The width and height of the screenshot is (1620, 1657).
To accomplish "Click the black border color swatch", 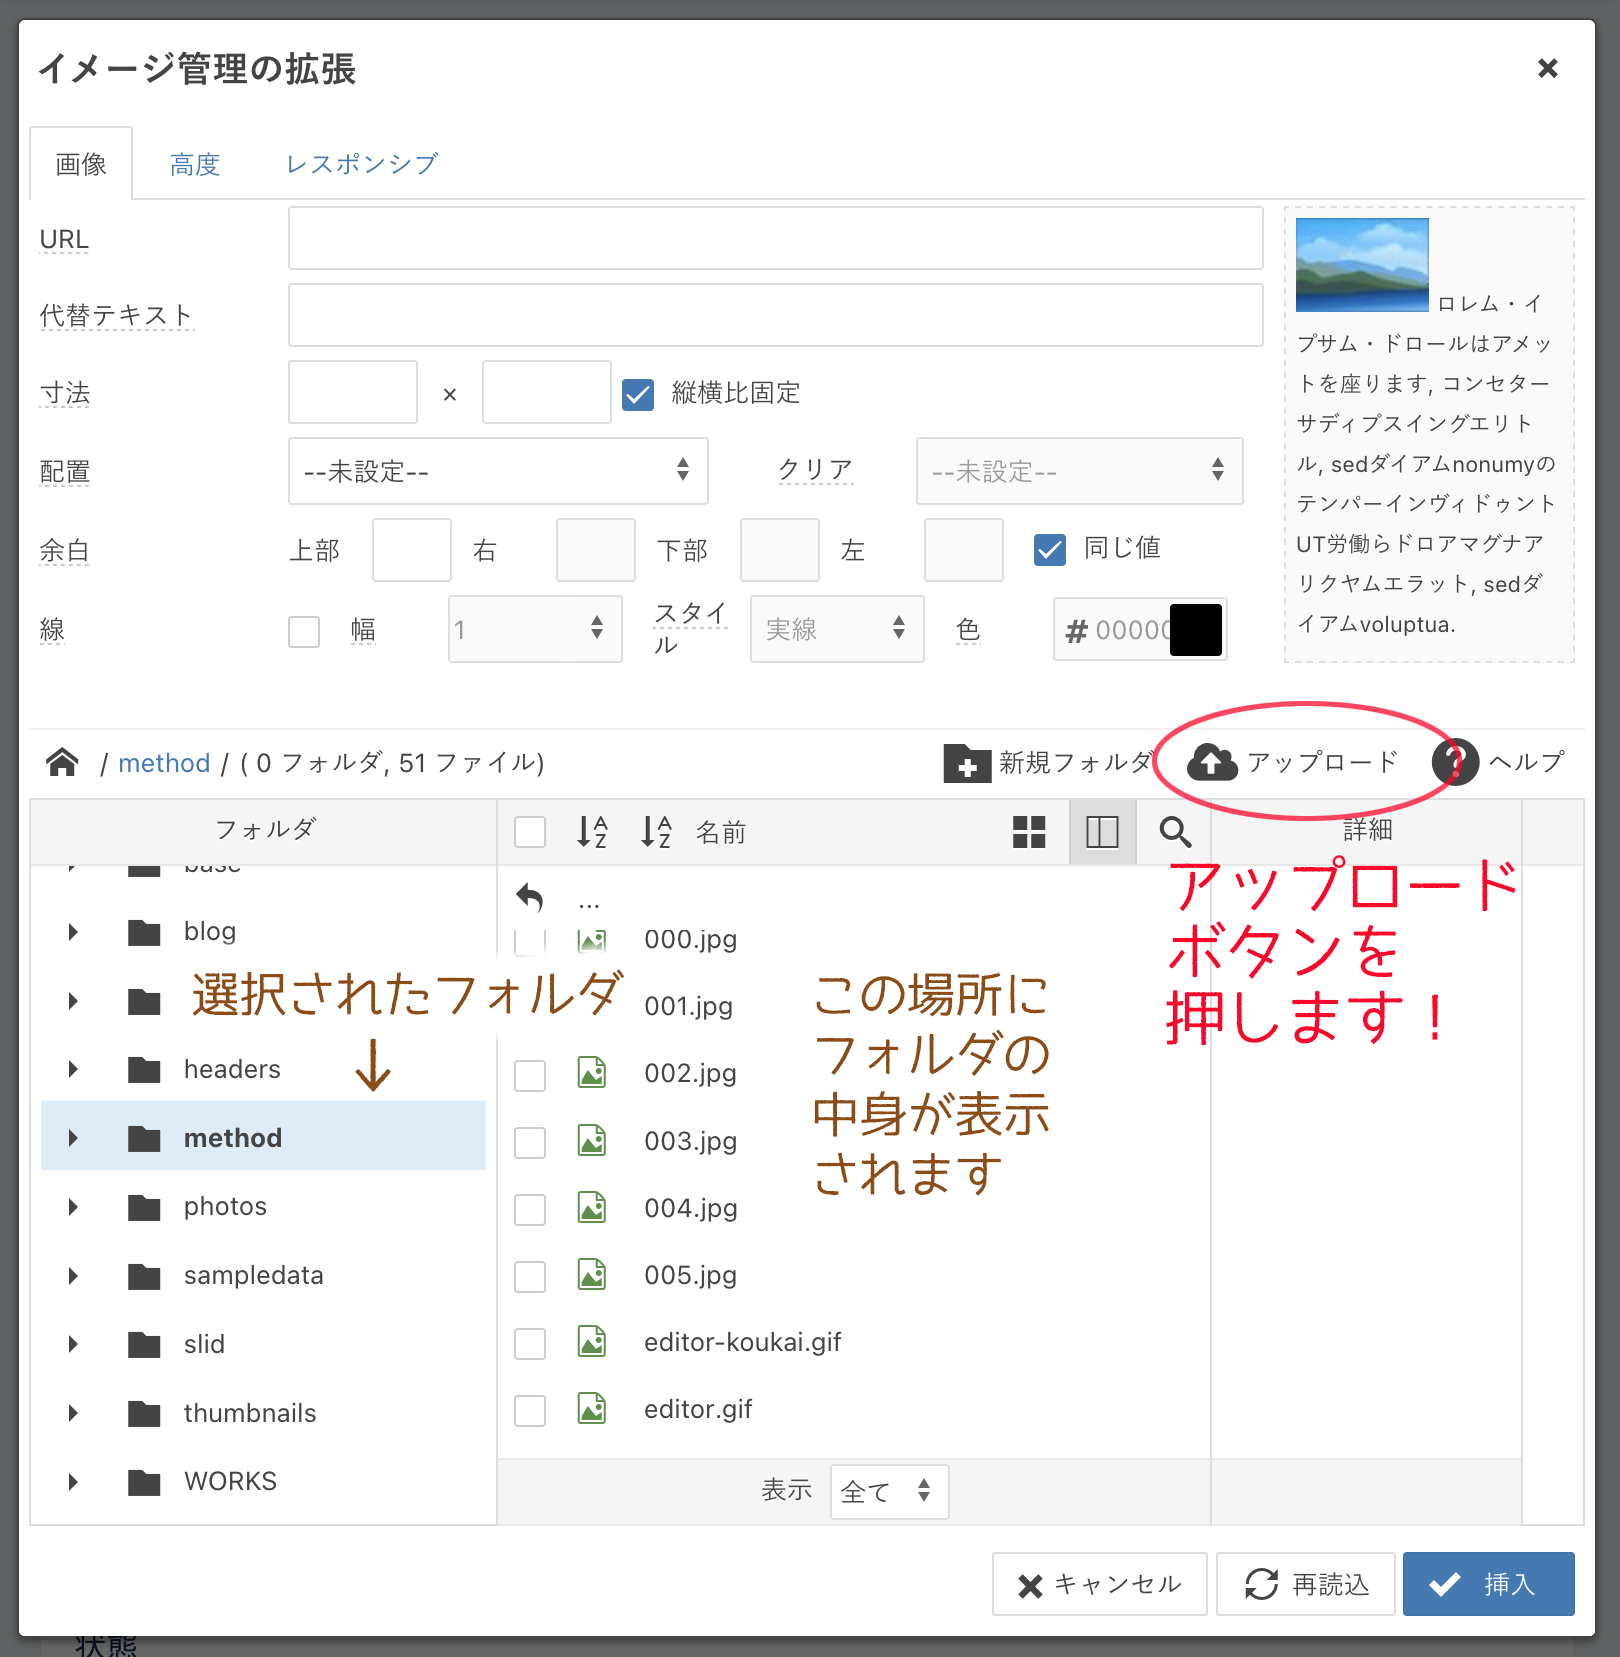I will coord(1196,630).
